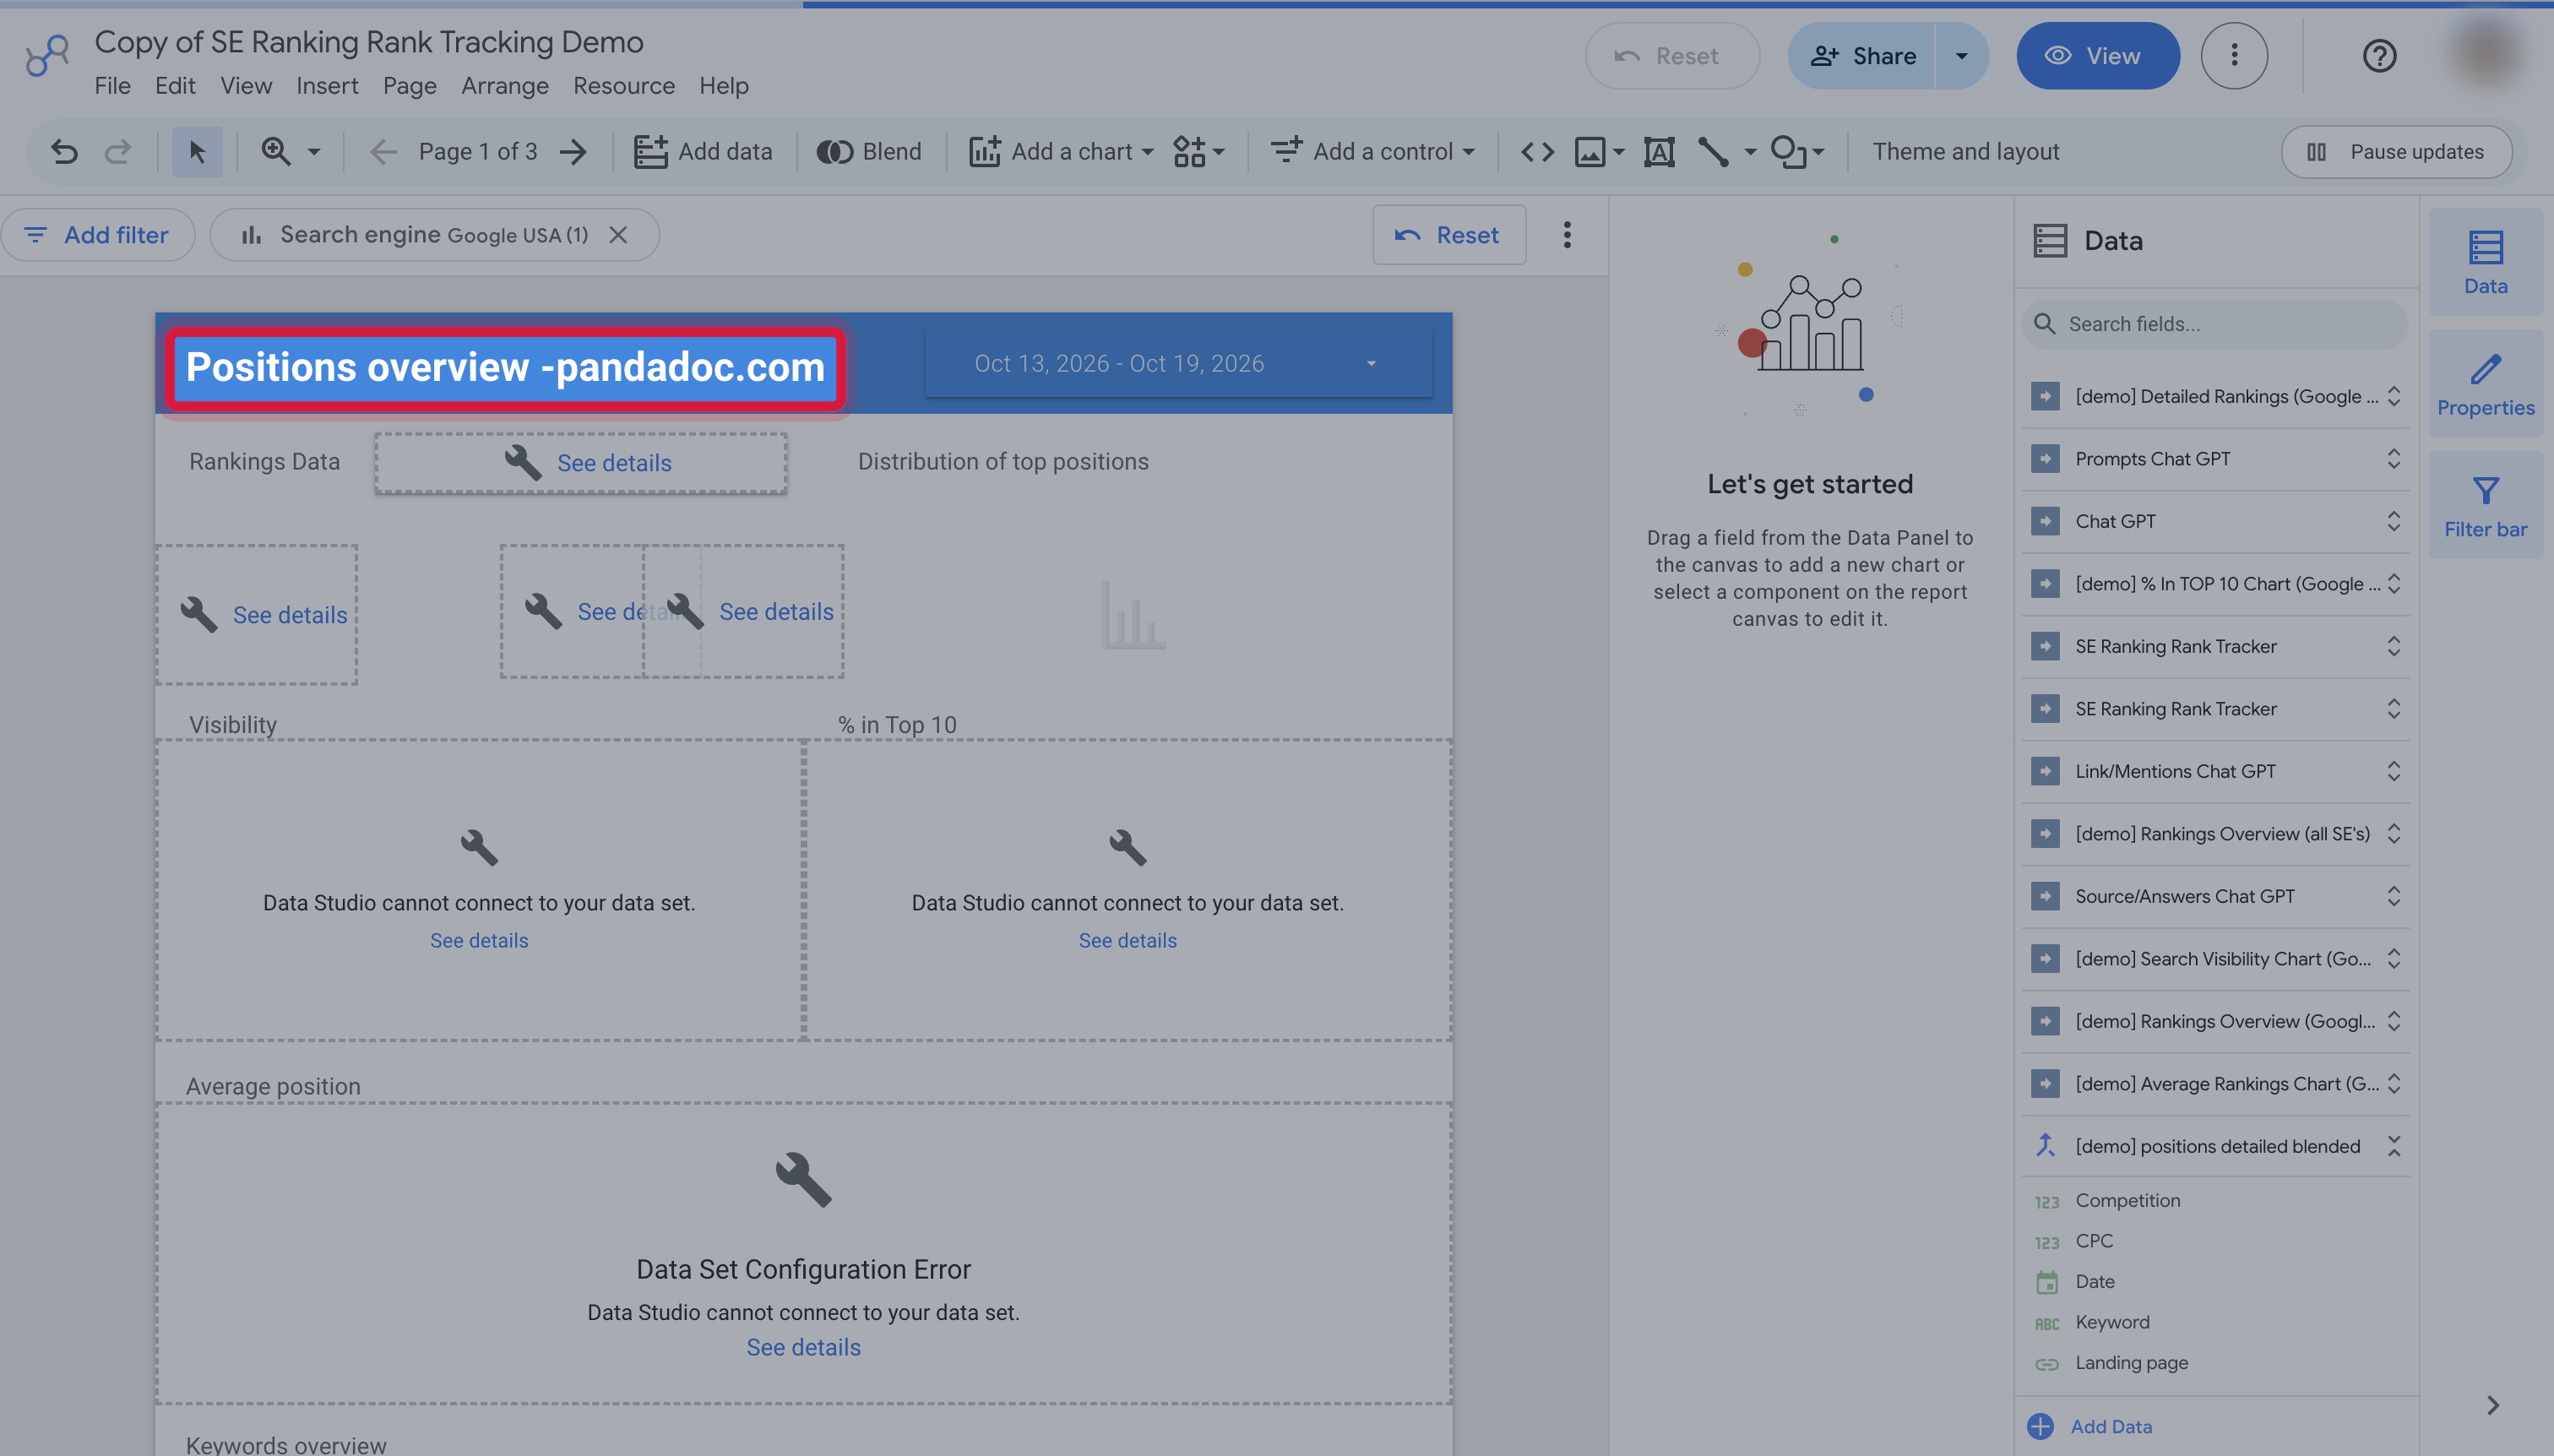The image size is (2554, 1456).
Task: Open the zoom level dropdown arrow
Action: point(314,152)
